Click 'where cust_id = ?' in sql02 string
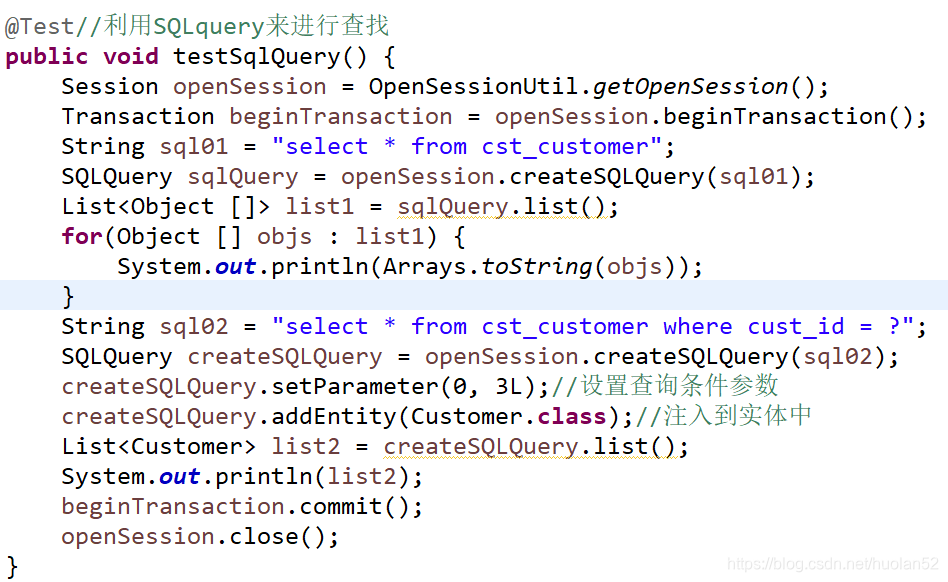This screenshot has height=582, width=948. [x=782, y=327]
